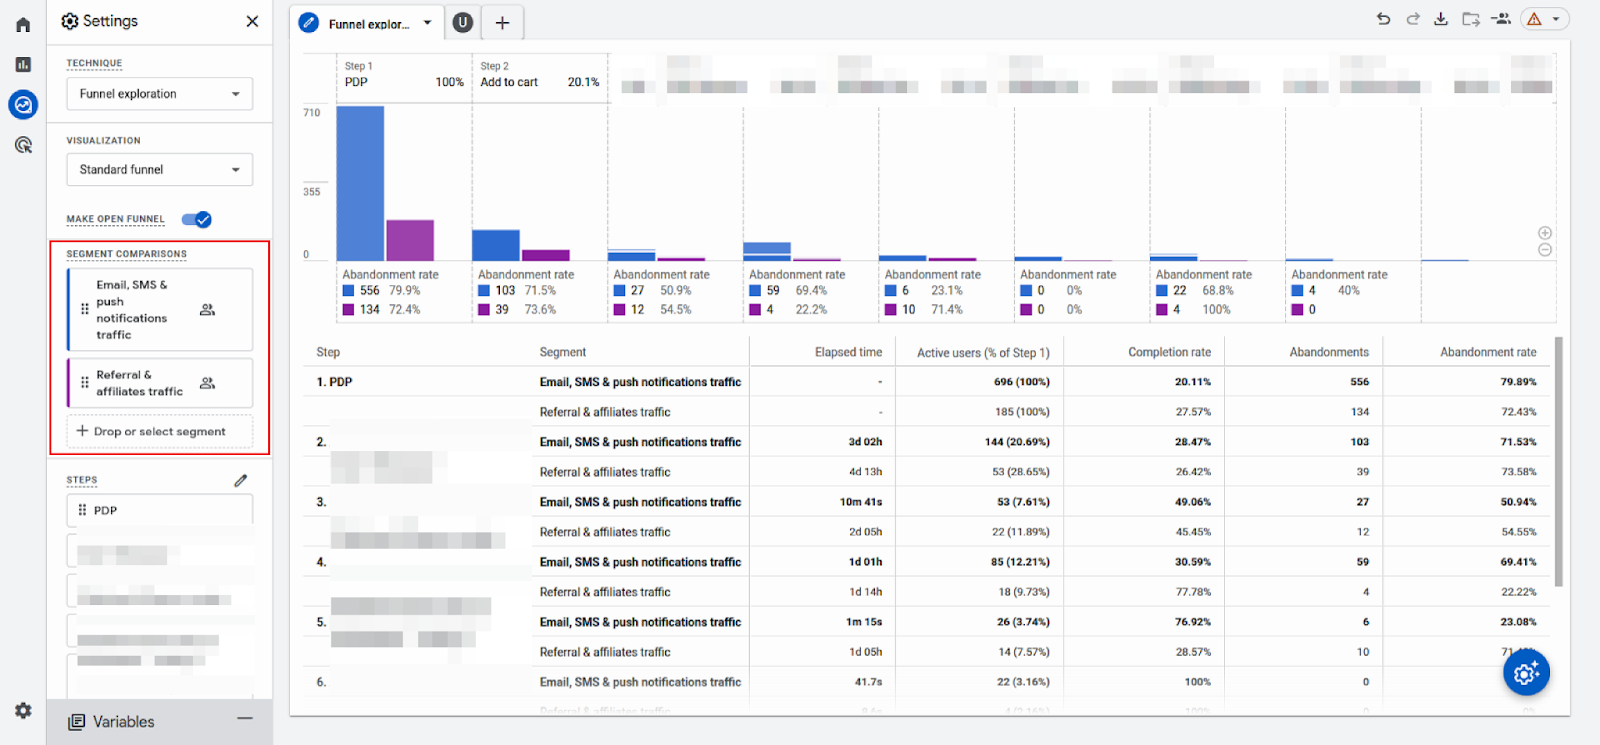Viewport: 1600px width, 745px height.
Task: Edit steps with the pencil icon
Action: click(241, 481)
